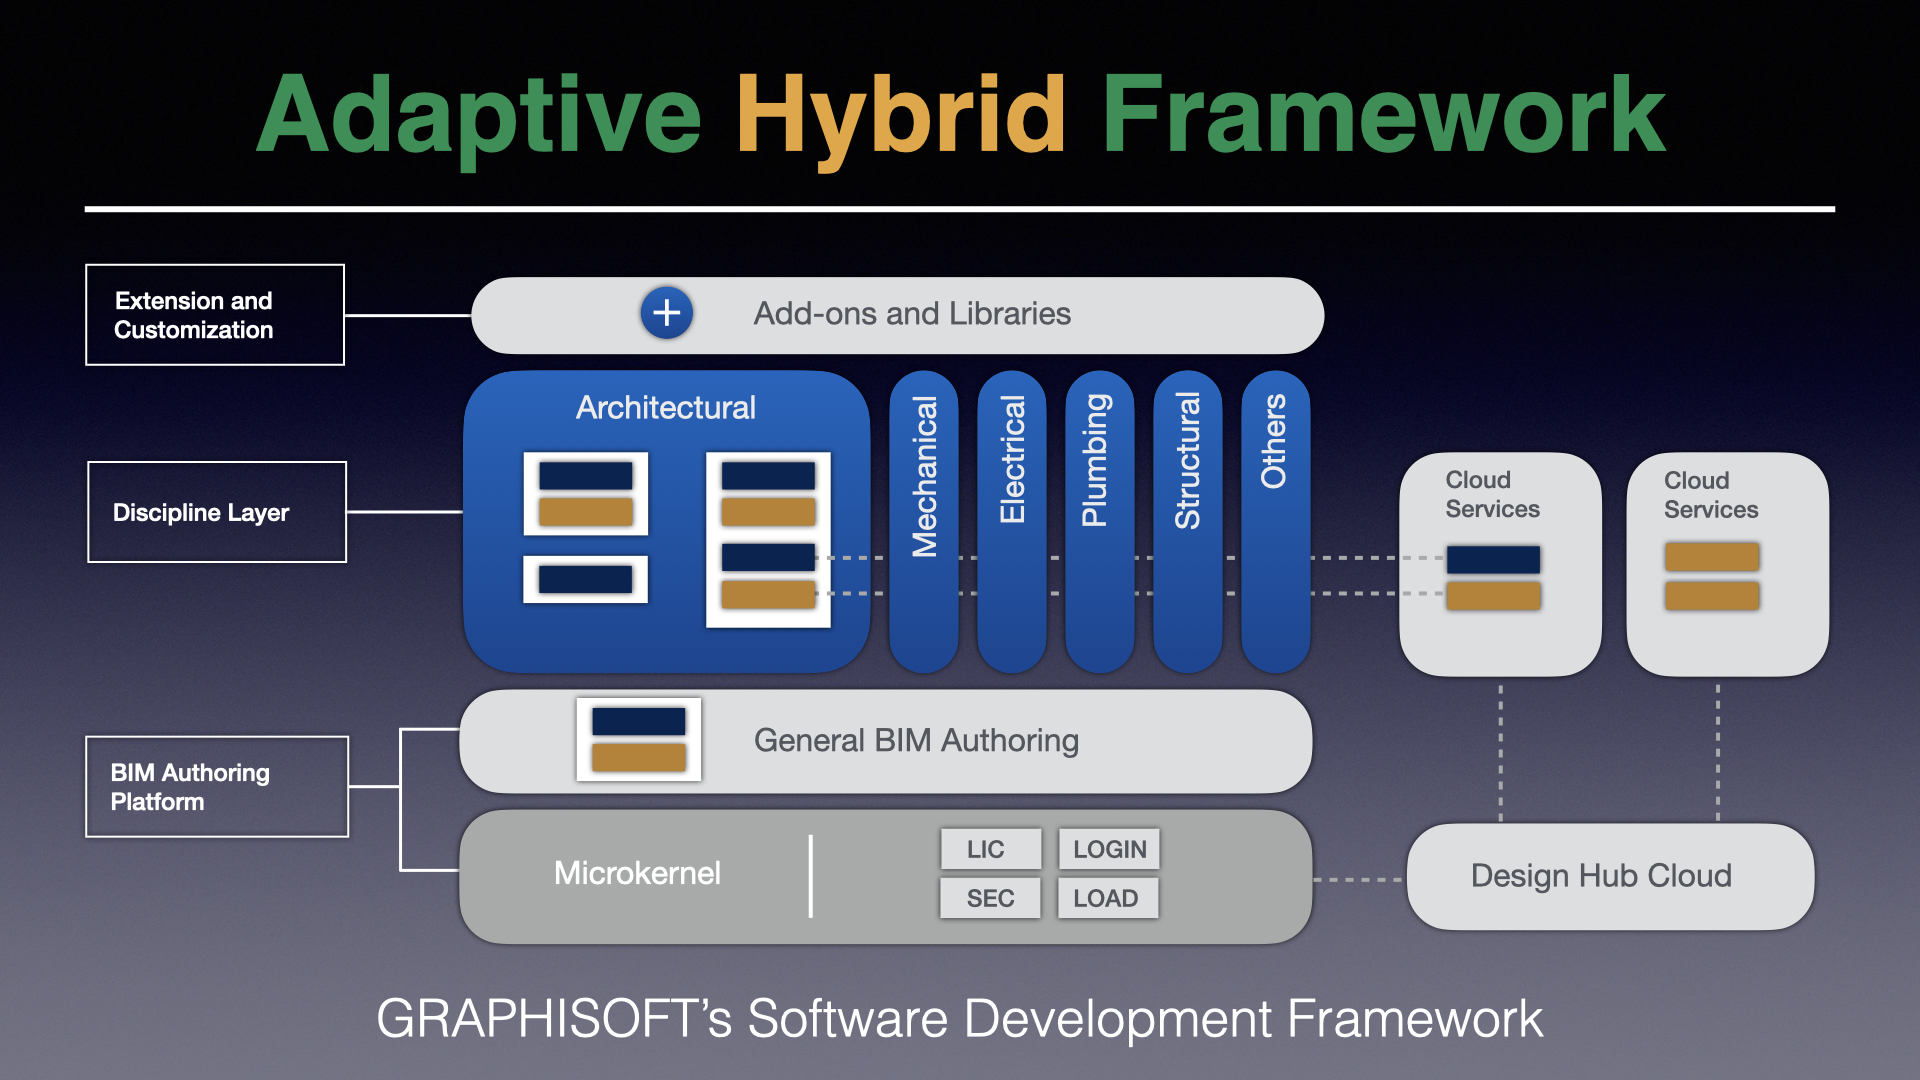Click the module icon in General BIM Authoring
This screenshot has height=1080, width=1920.
click(x=638, y=740)
